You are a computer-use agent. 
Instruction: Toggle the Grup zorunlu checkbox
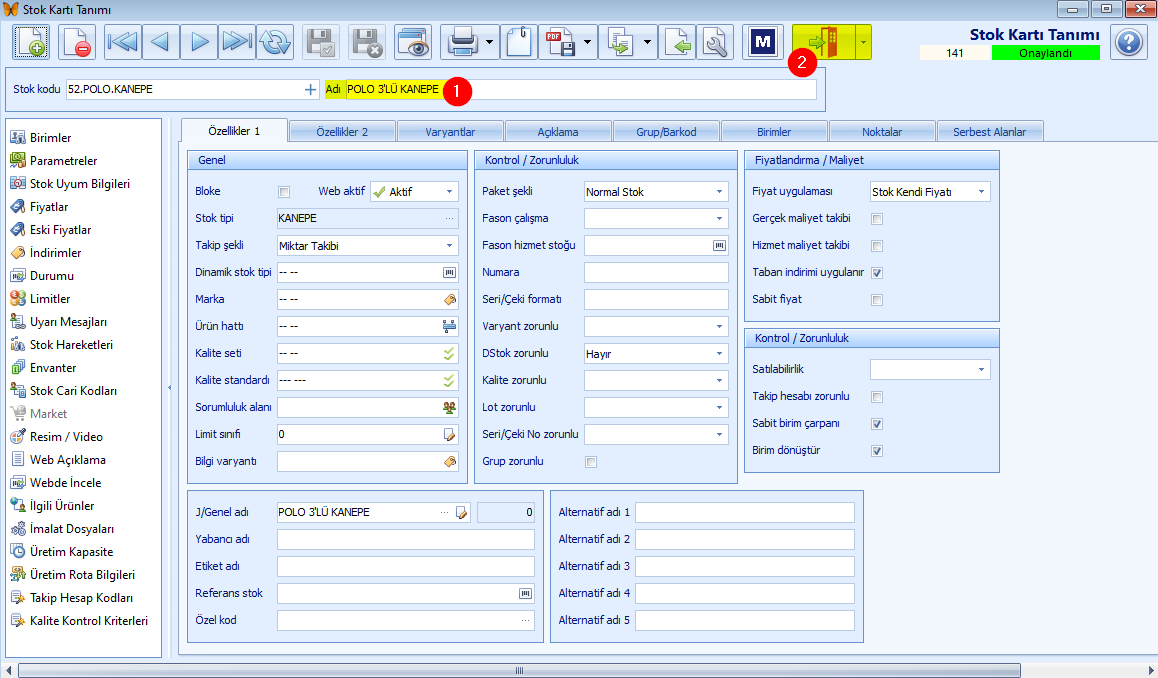pyautogui.click(x=591, y=462)
